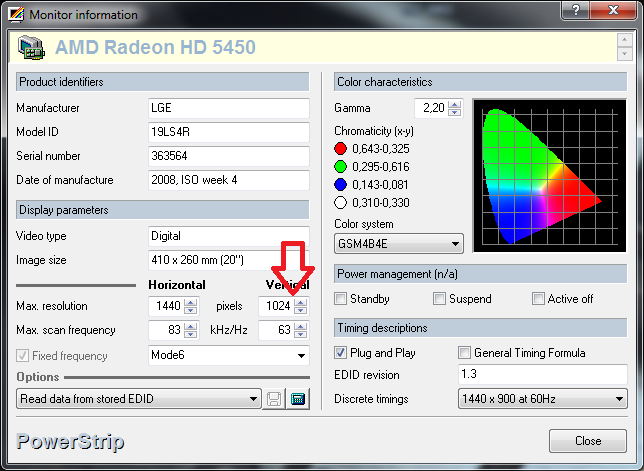Enable the Standby checkbox
This screenshot has height=471, width=644.
341,299
